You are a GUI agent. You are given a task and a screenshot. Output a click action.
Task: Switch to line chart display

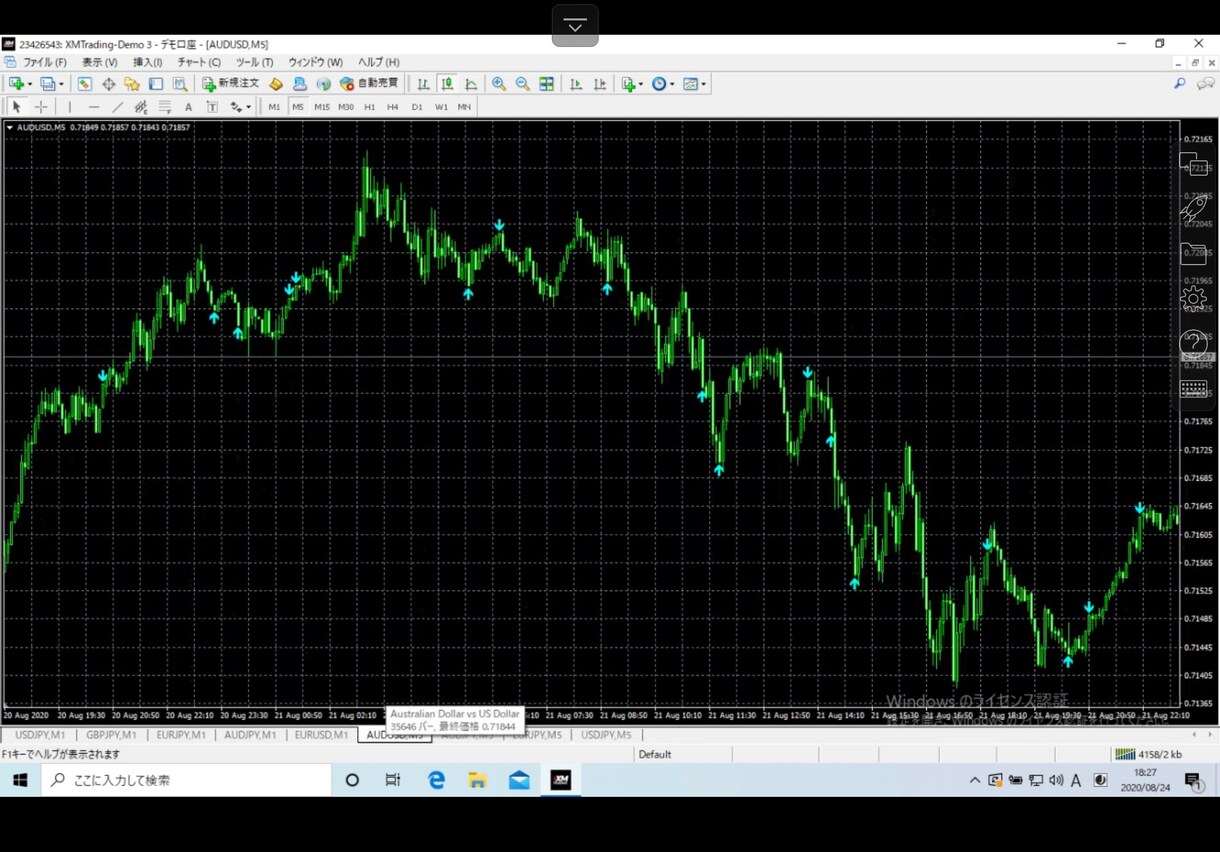471,84
